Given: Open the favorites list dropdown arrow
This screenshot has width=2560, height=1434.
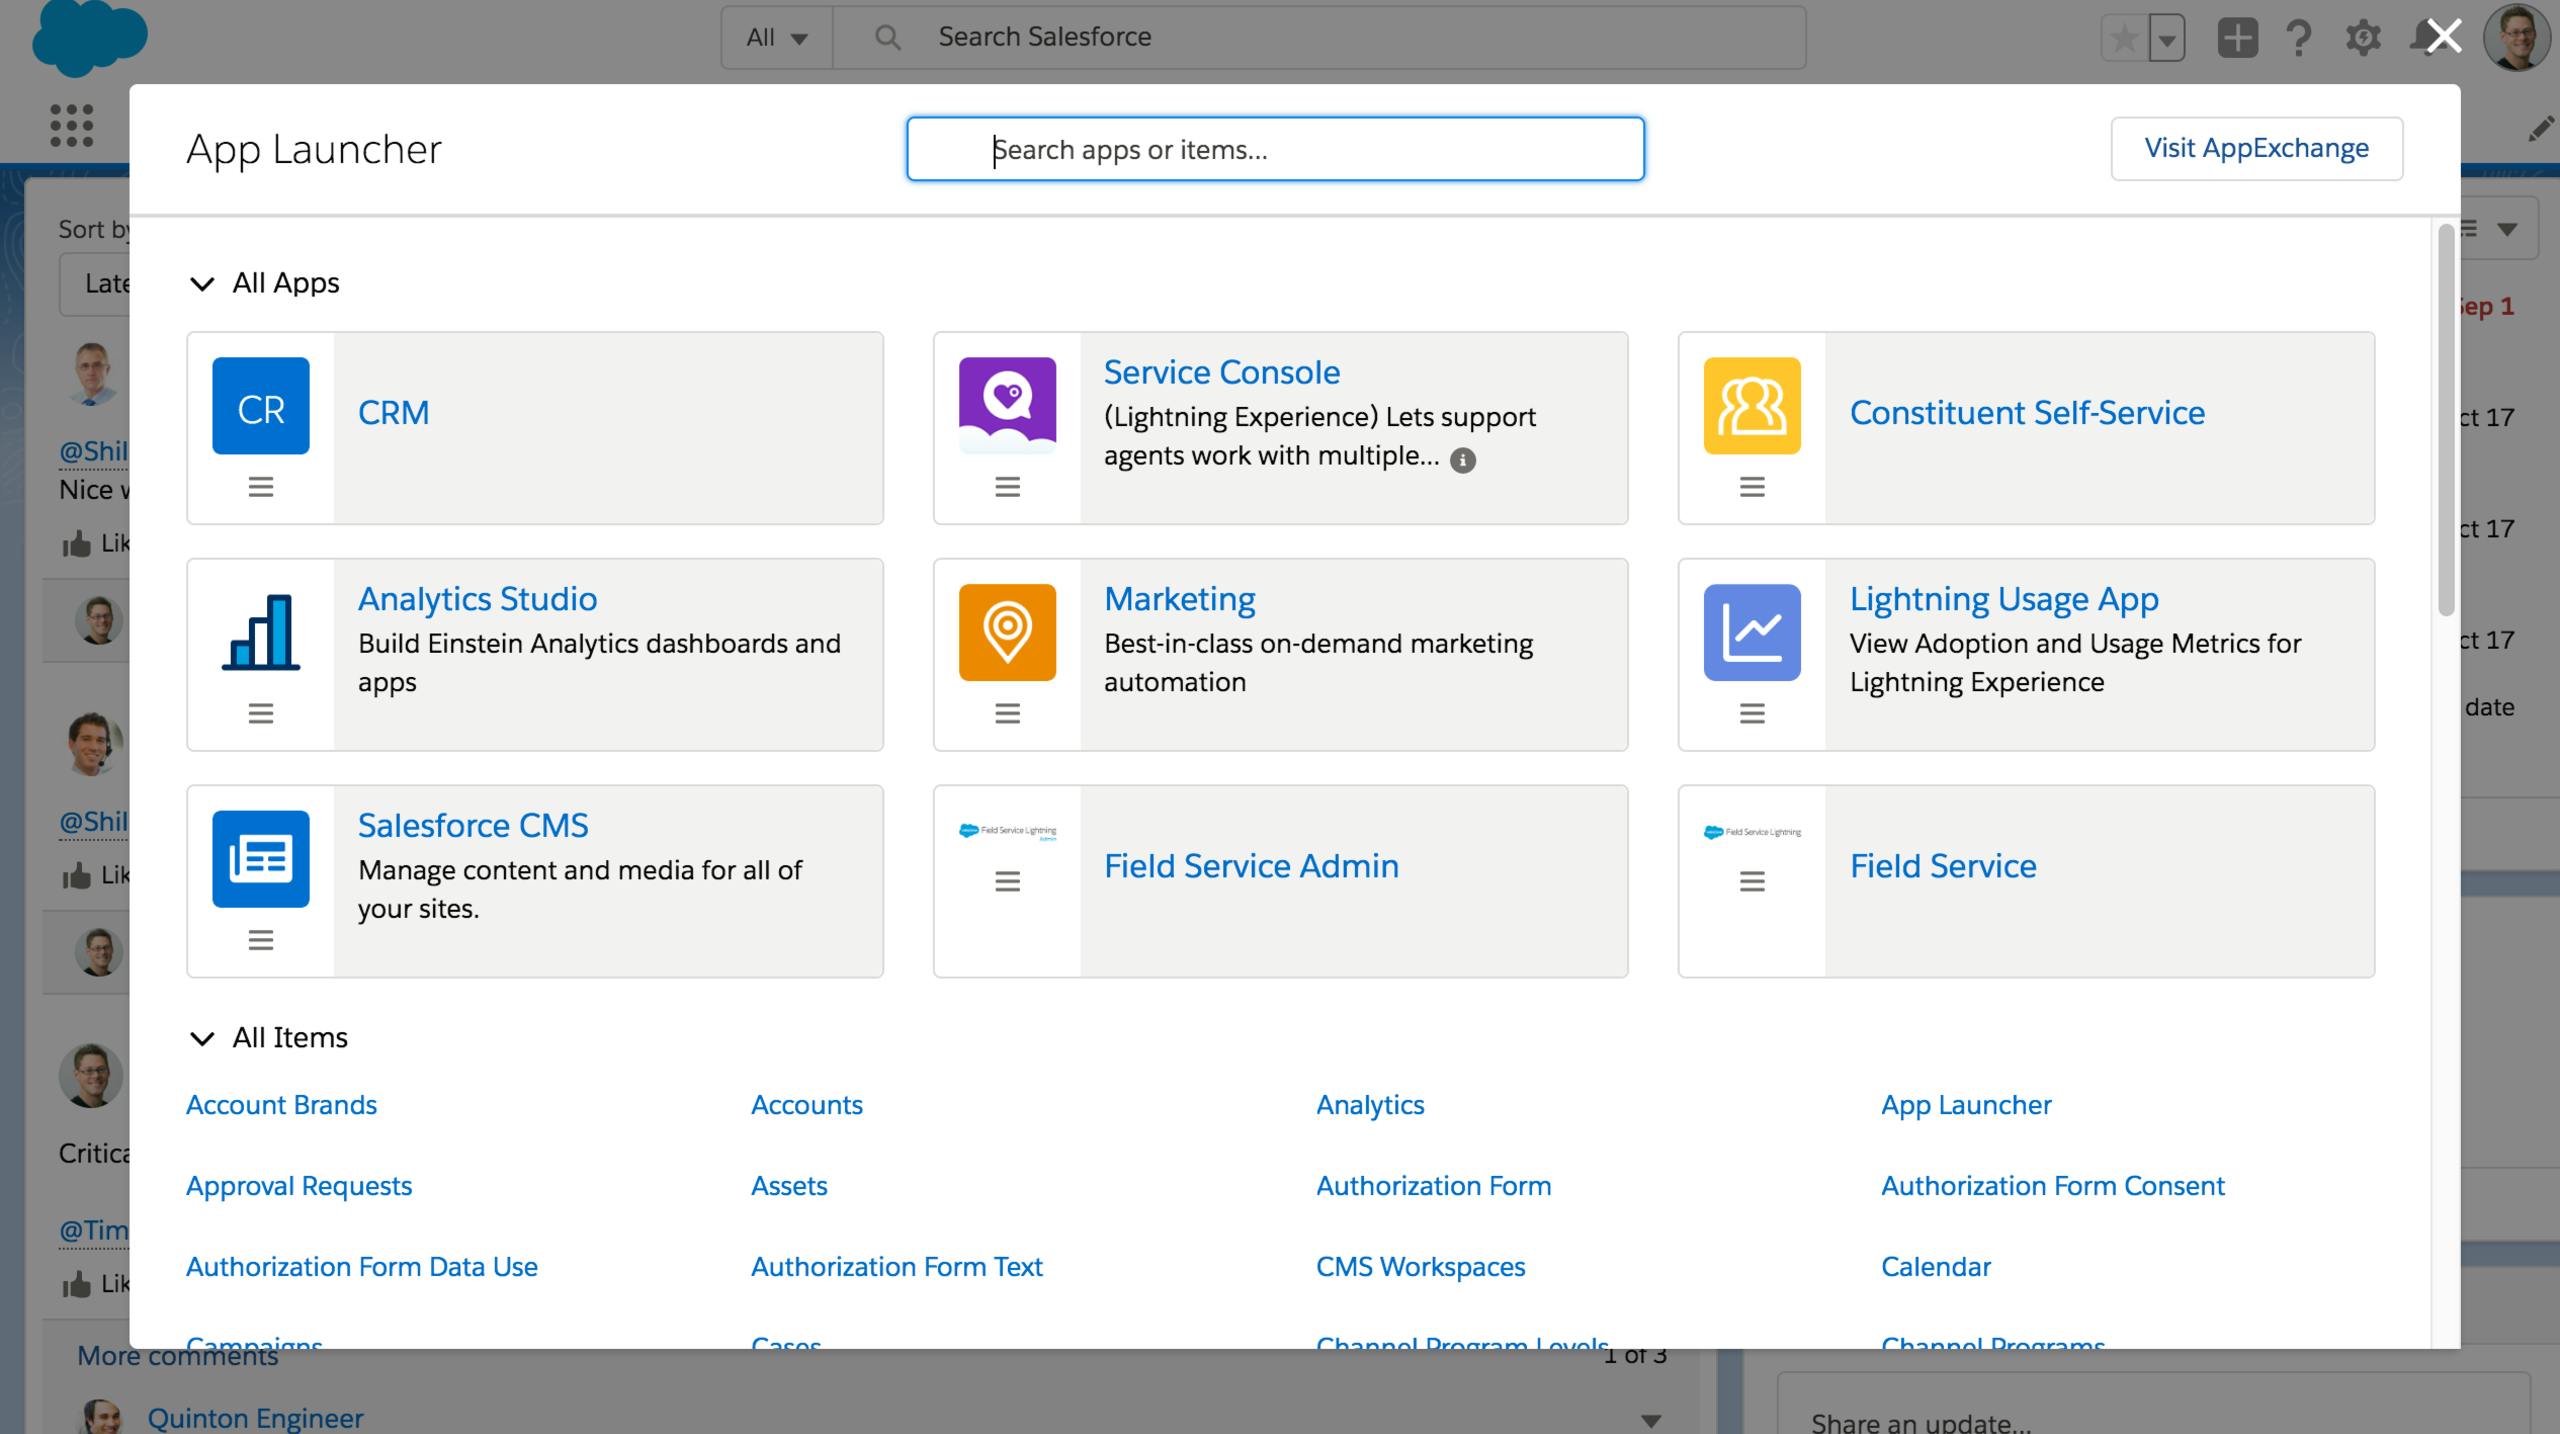Looking at the screenshot, I should 2167,40.
